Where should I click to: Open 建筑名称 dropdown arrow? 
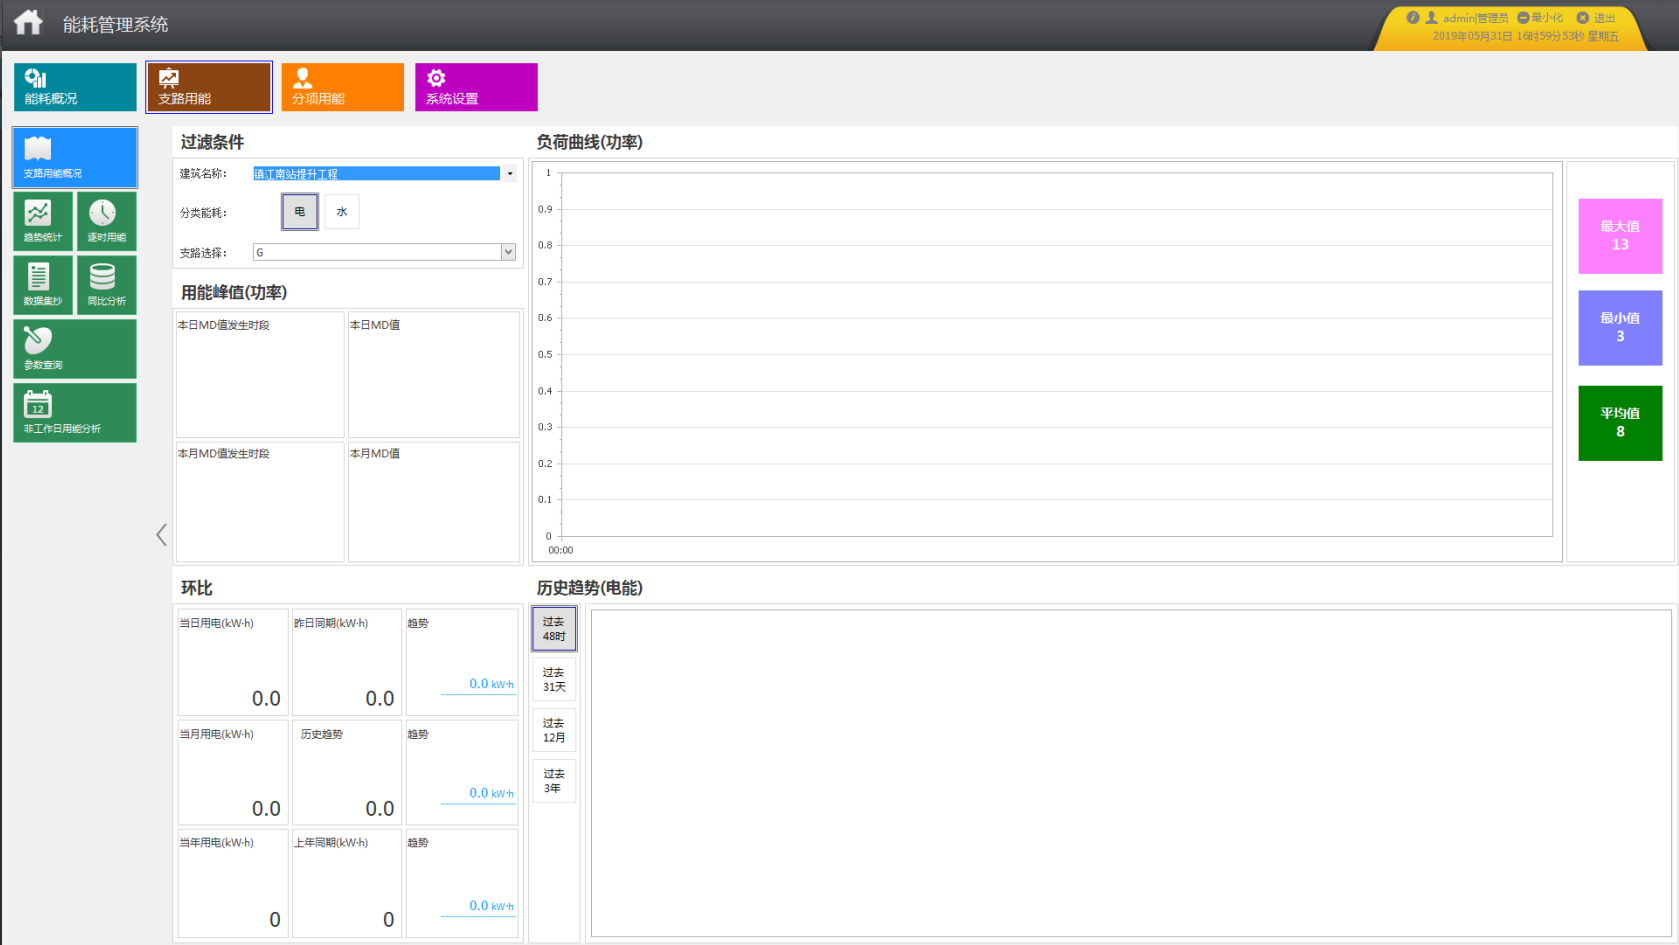click(510, 174)
